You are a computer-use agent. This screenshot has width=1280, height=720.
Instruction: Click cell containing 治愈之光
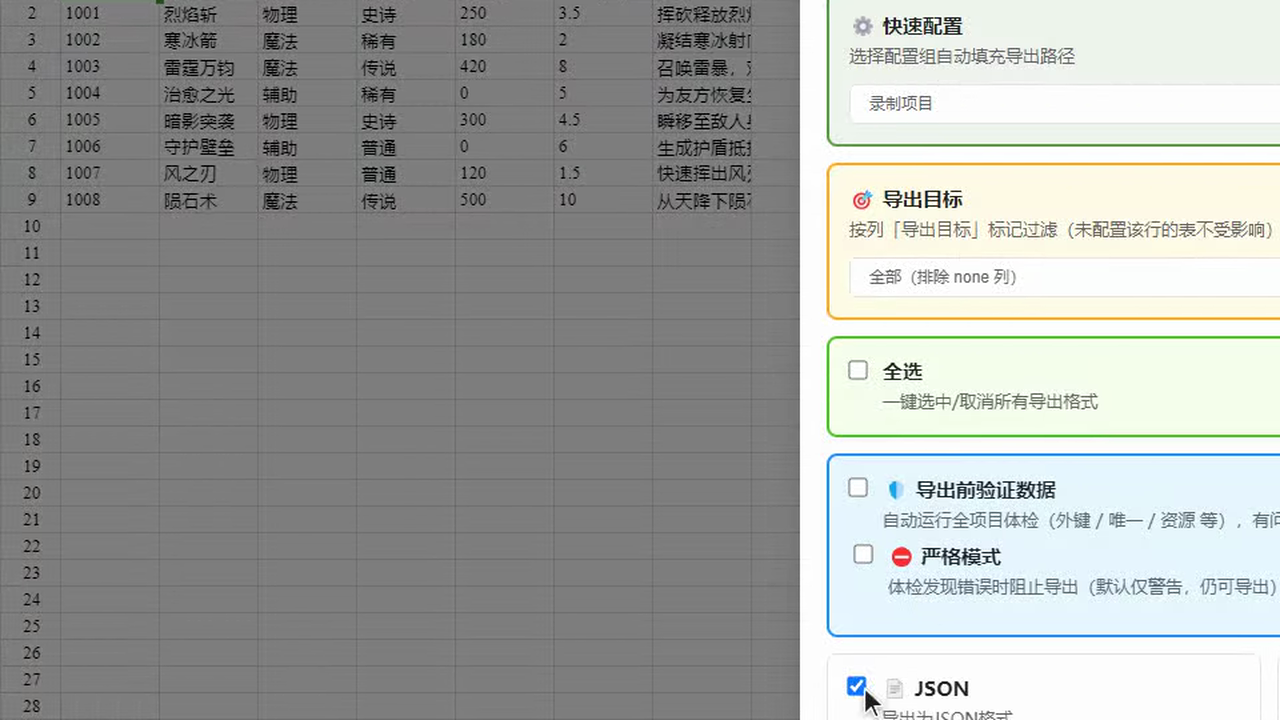coord(209,94)
